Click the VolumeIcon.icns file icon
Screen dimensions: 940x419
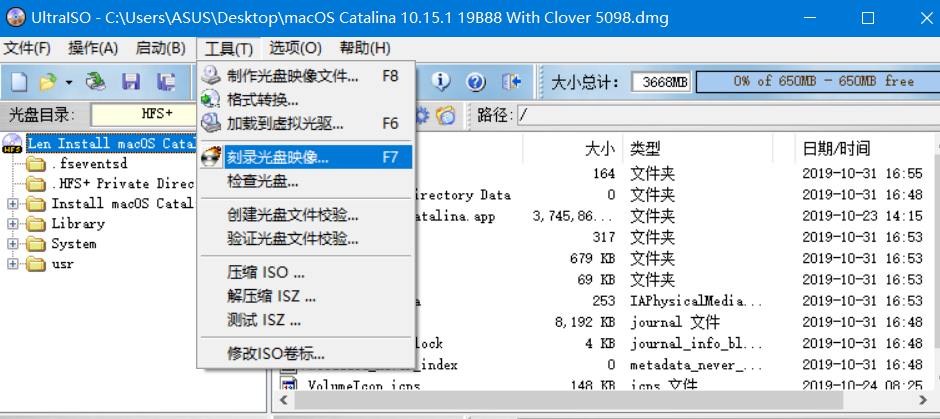click(290, 385)
